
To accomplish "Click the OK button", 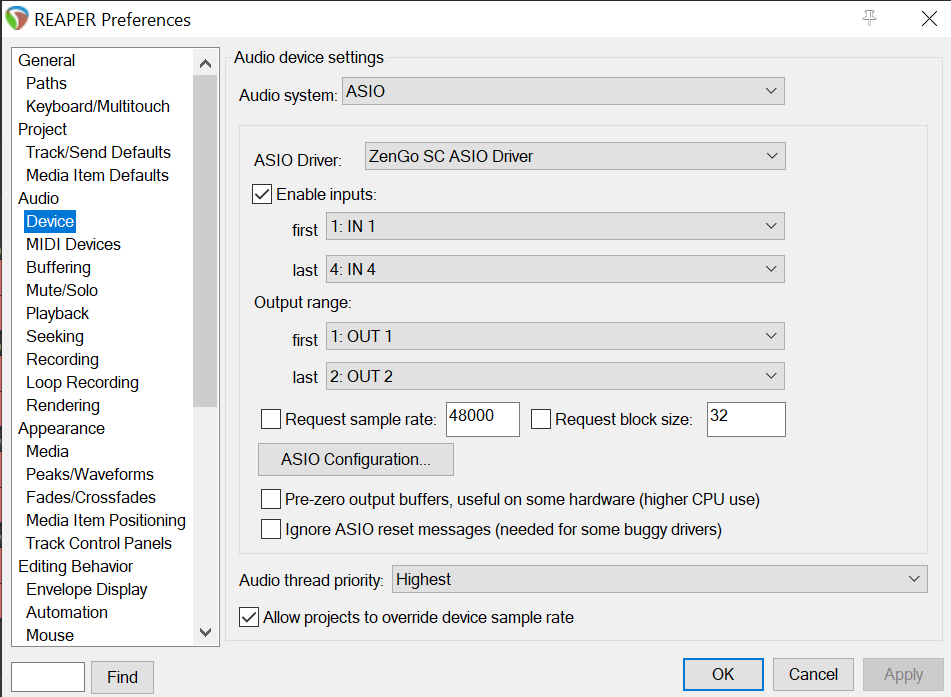I will coord(723,675).
